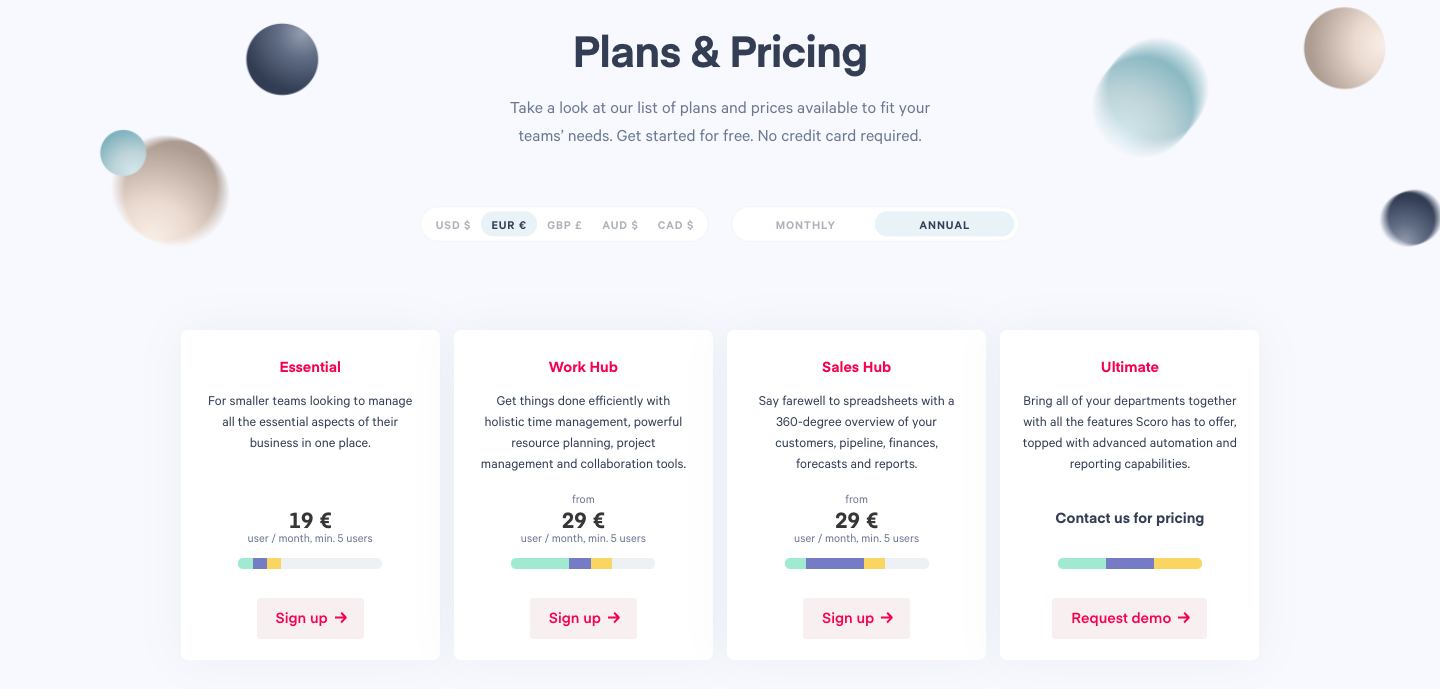Choose AUD $ currency
The height and width of the screenshot is (689, 1440).
click(620, 225)
